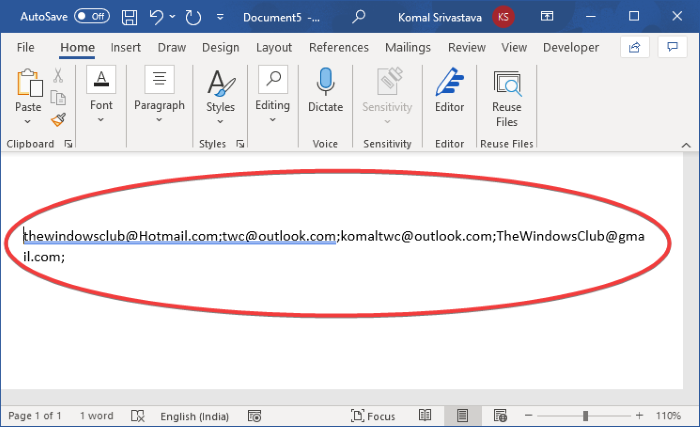Go to the References tab
This screenshot has height=427, width=700.
[339, 47]
